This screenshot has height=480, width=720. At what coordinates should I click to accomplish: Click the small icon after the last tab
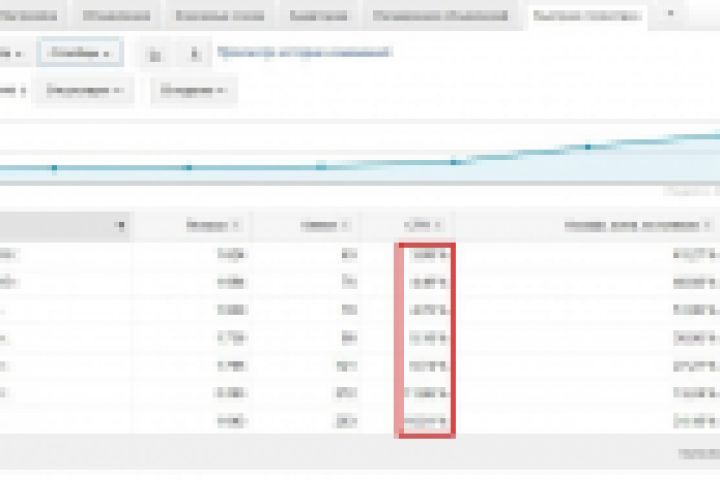pos(670,13)
